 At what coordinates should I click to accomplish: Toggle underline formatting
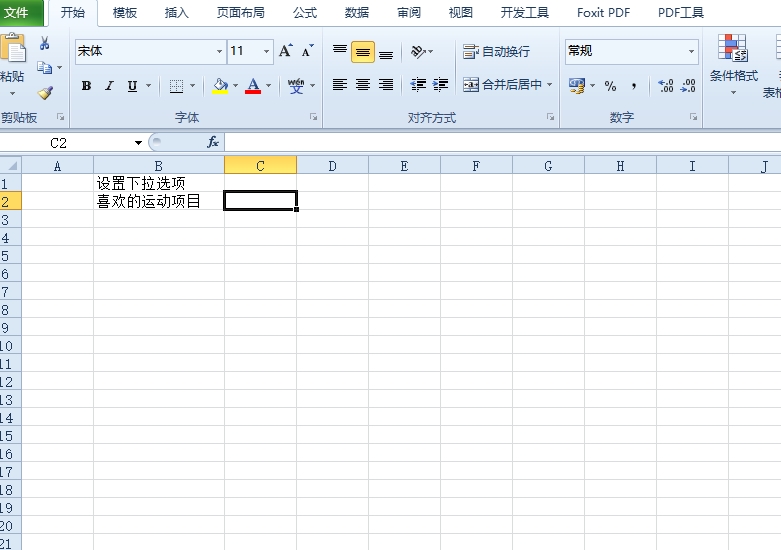point(132,86)
